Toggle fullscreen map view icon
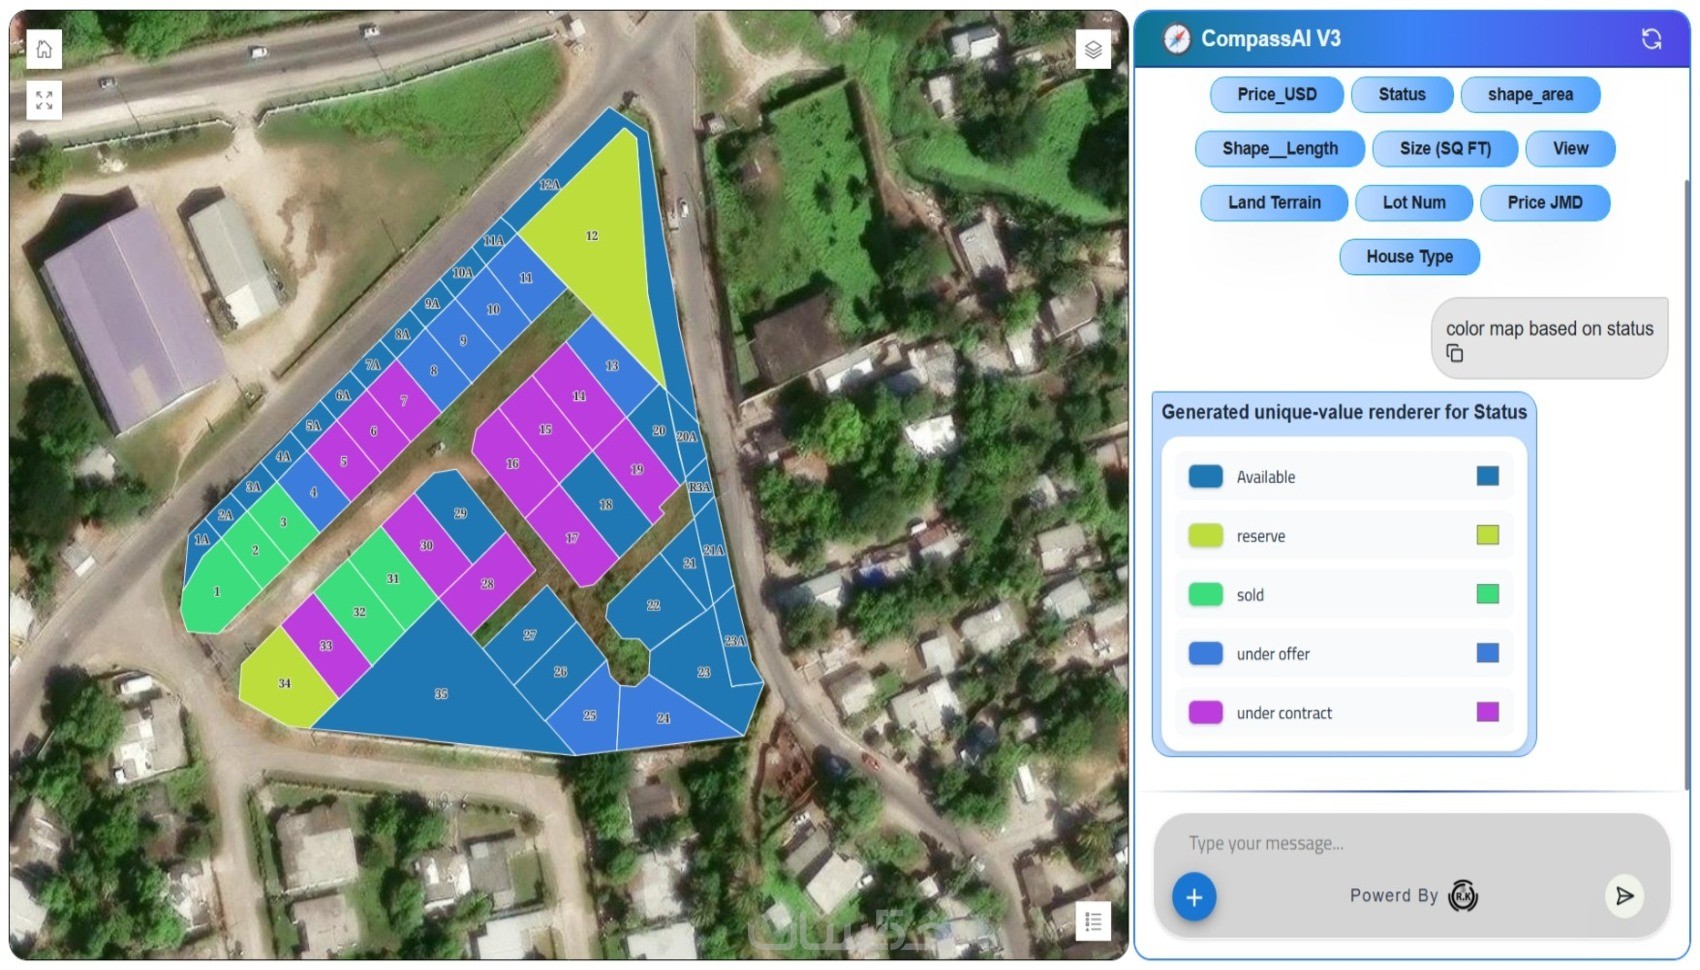1700x970 pixels. 44,100
